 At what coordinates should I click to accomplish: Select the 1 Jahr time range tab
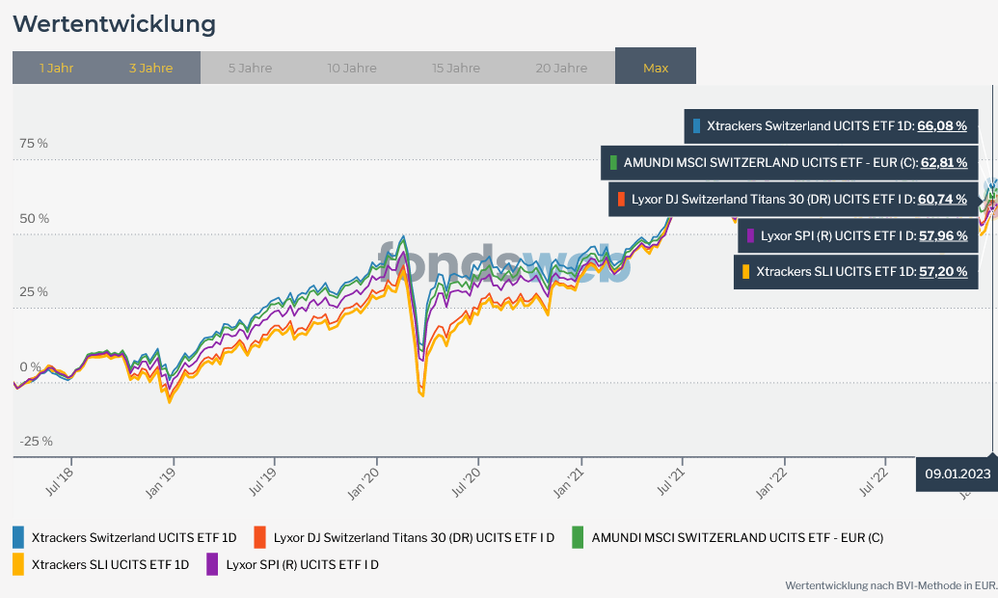57,68
